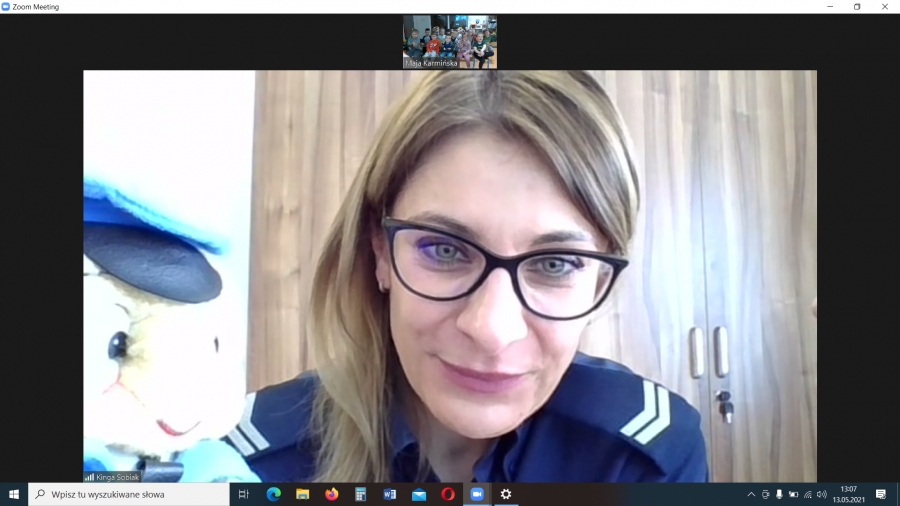Select the Maja Karmińska video thumbnail

pos(450,42)
